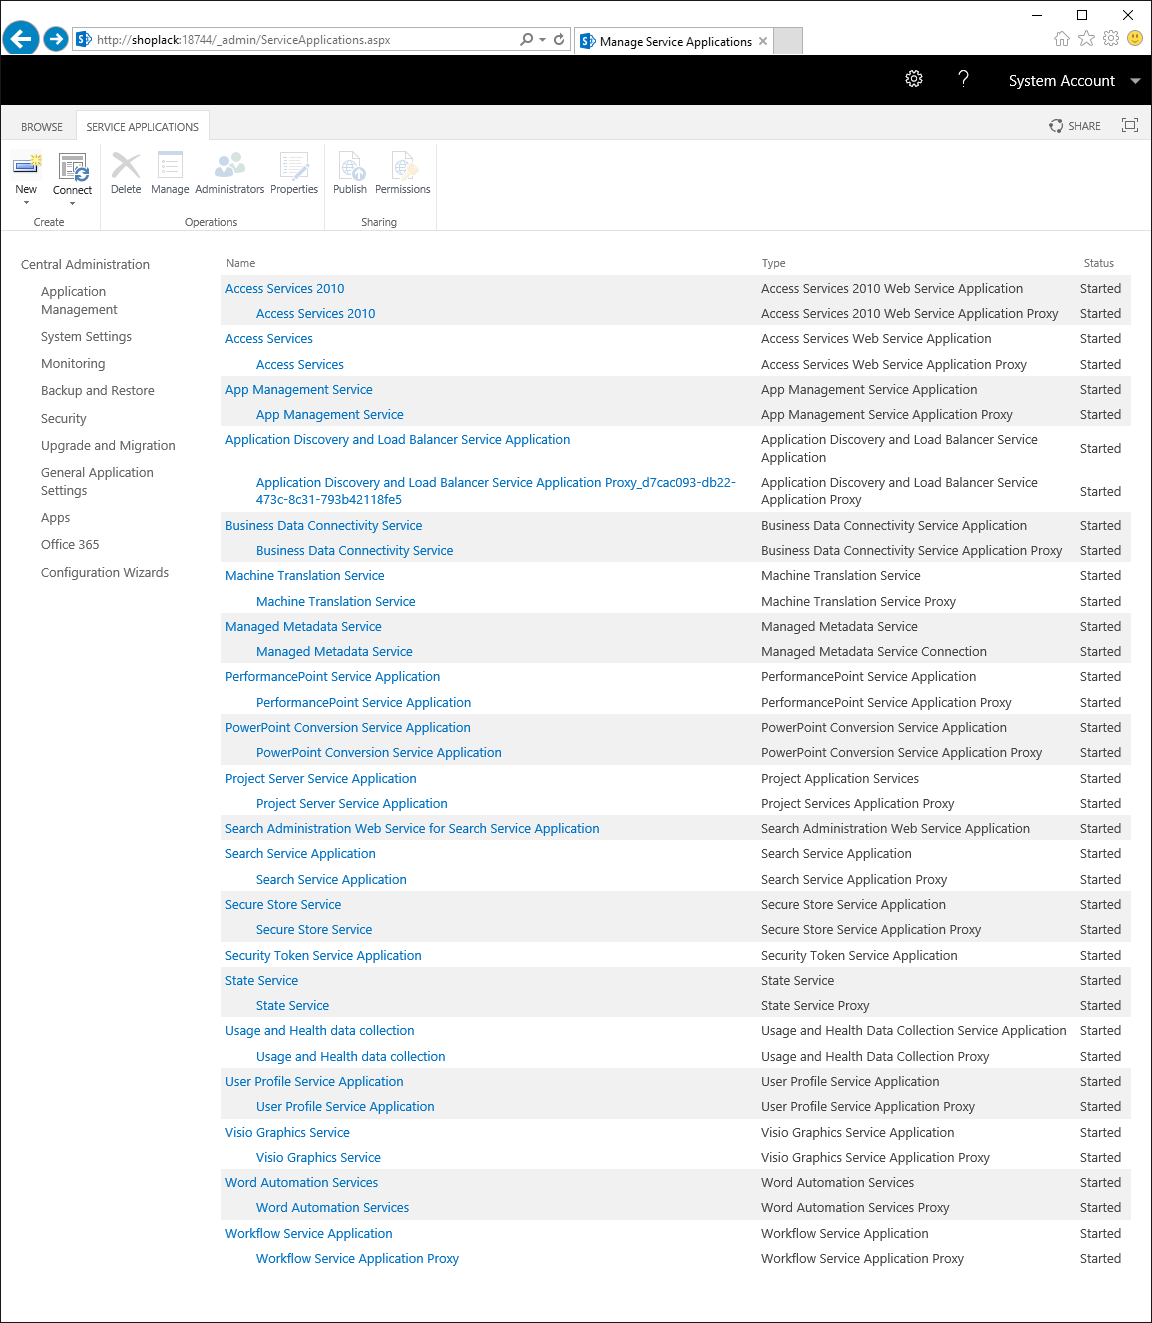
Task: Click the smiley feedback icon
Action: click(1135, 38)
